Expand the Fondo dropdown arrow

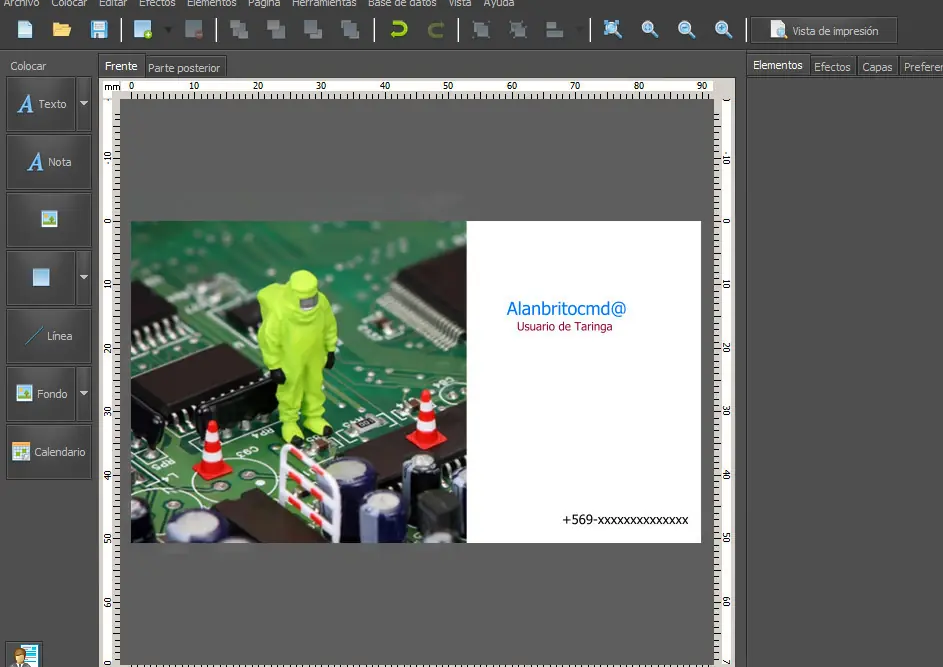(84, 394)
